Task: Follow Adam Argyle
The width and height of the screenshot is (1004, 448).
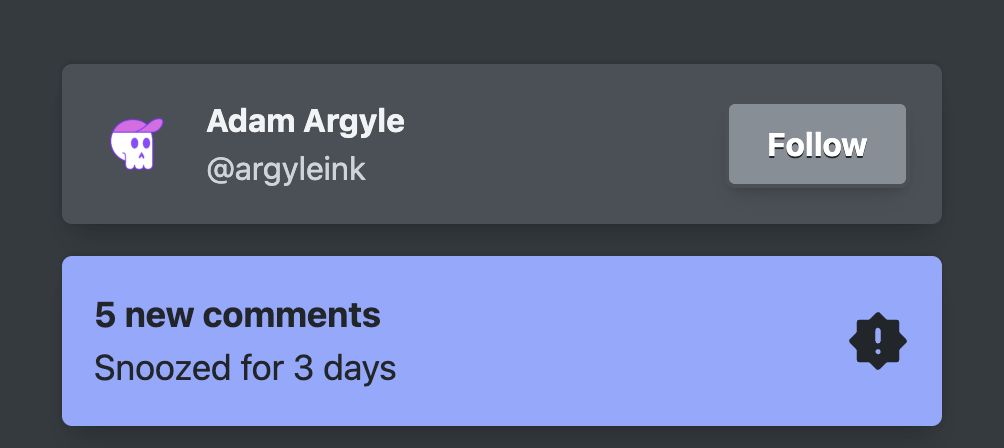Action: [816, 144]
